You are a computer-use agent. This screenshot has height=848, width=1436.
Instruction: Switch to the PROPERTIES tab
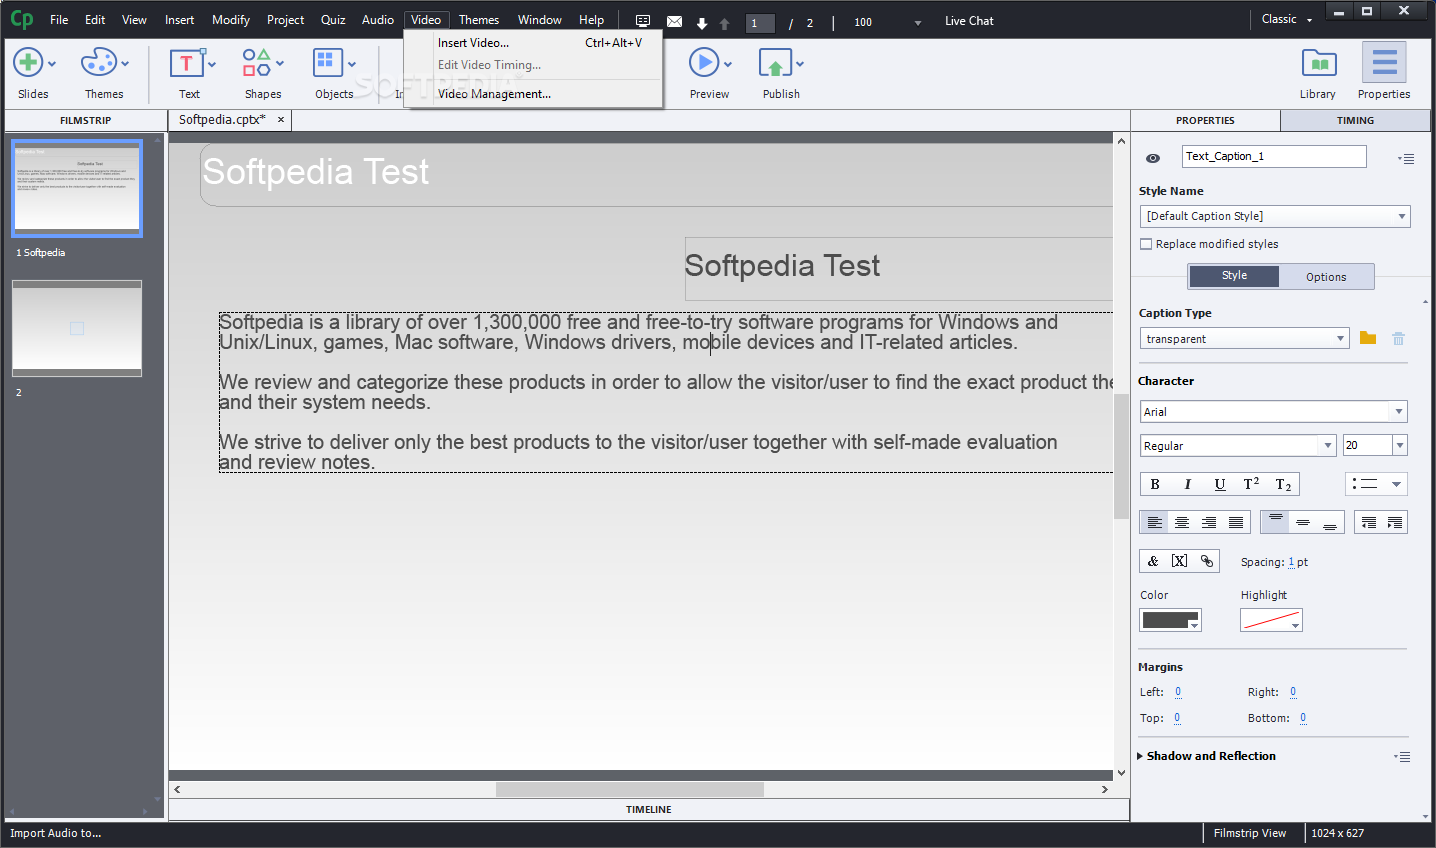tap(1205, 120)
